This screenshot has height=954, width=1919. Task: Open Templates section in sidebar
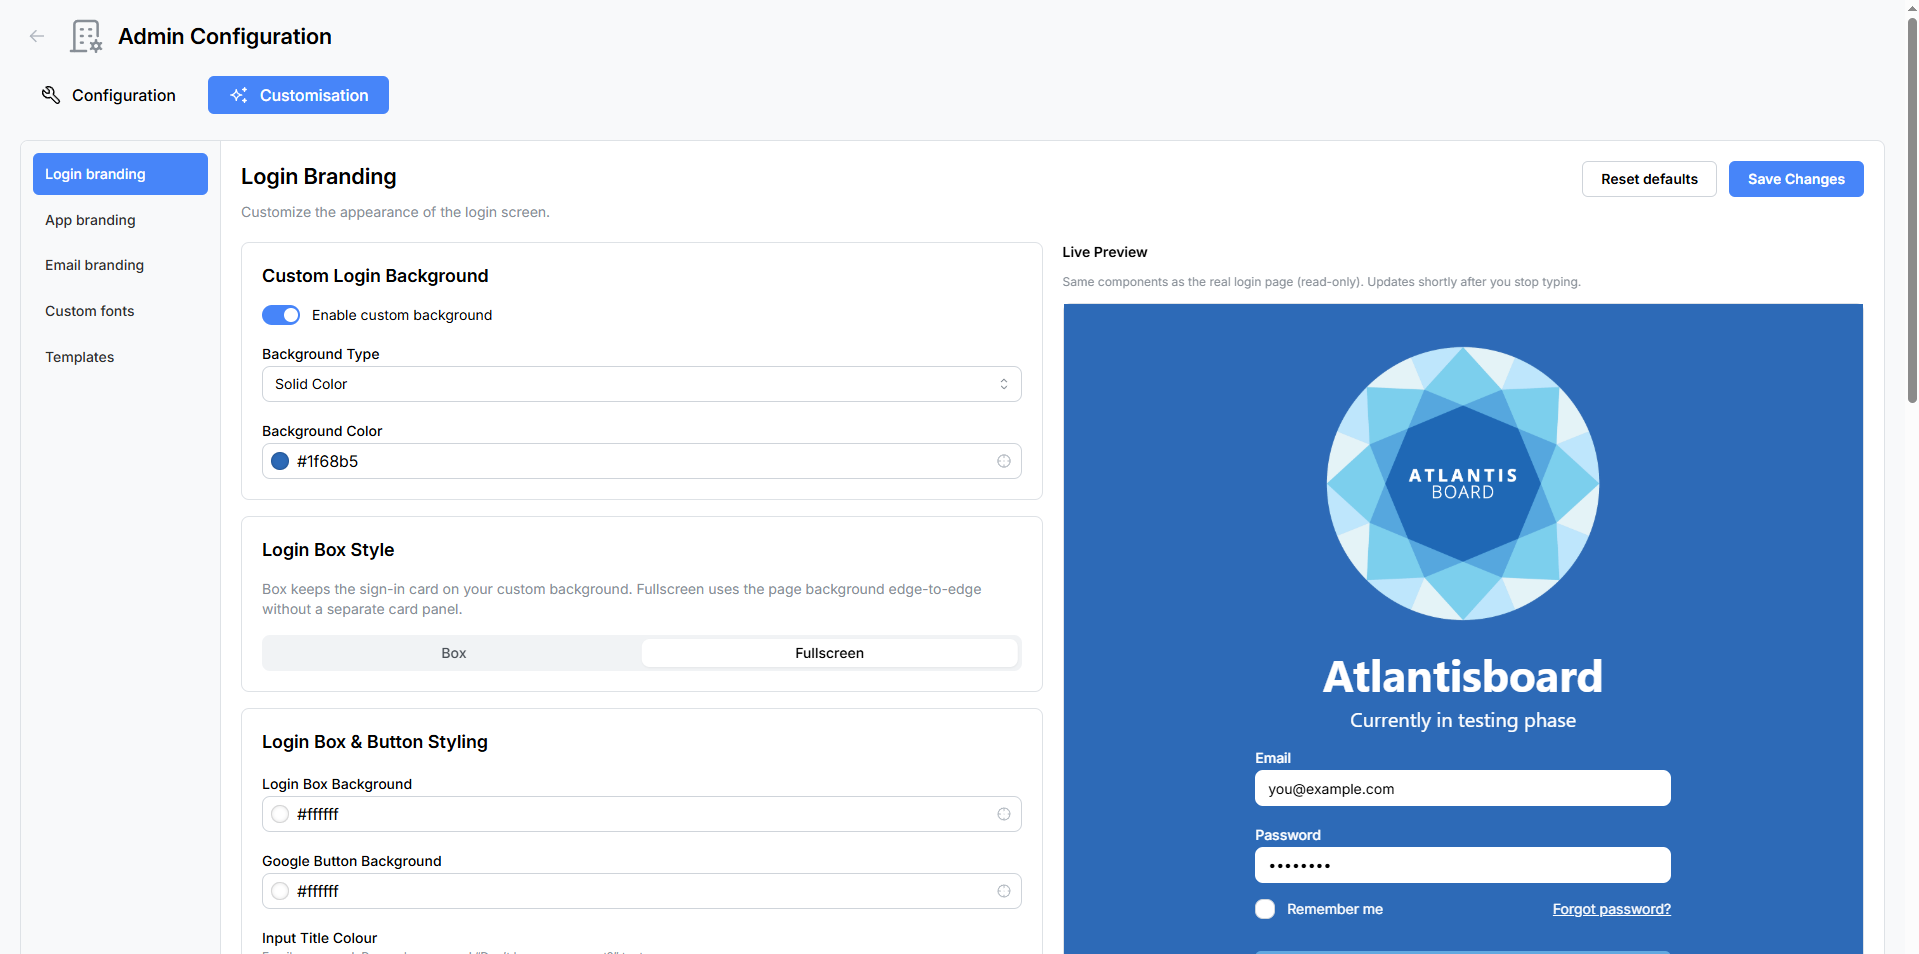pyautogui.click(x=120, y=357)
